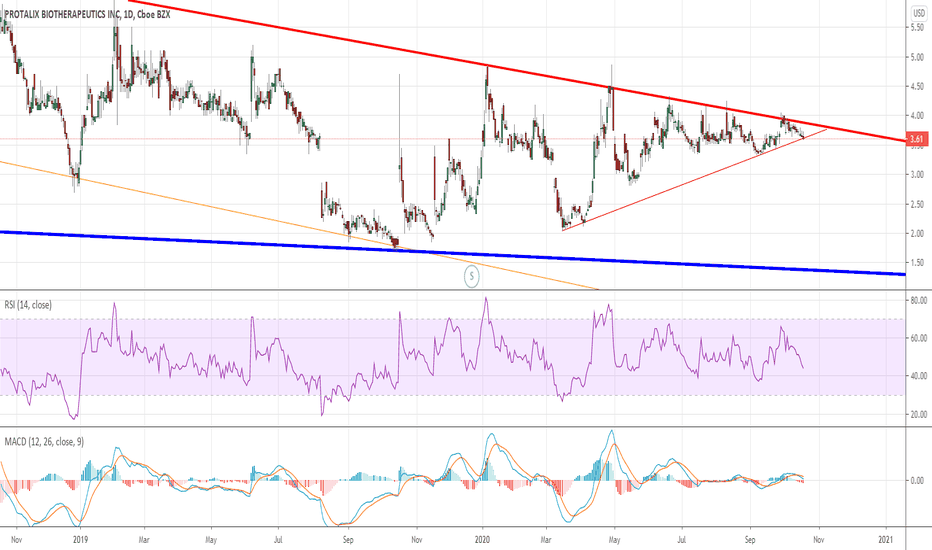Click the split event 'S' marker icon
This screenshot has height=550, width=932.
coord(471,276)
